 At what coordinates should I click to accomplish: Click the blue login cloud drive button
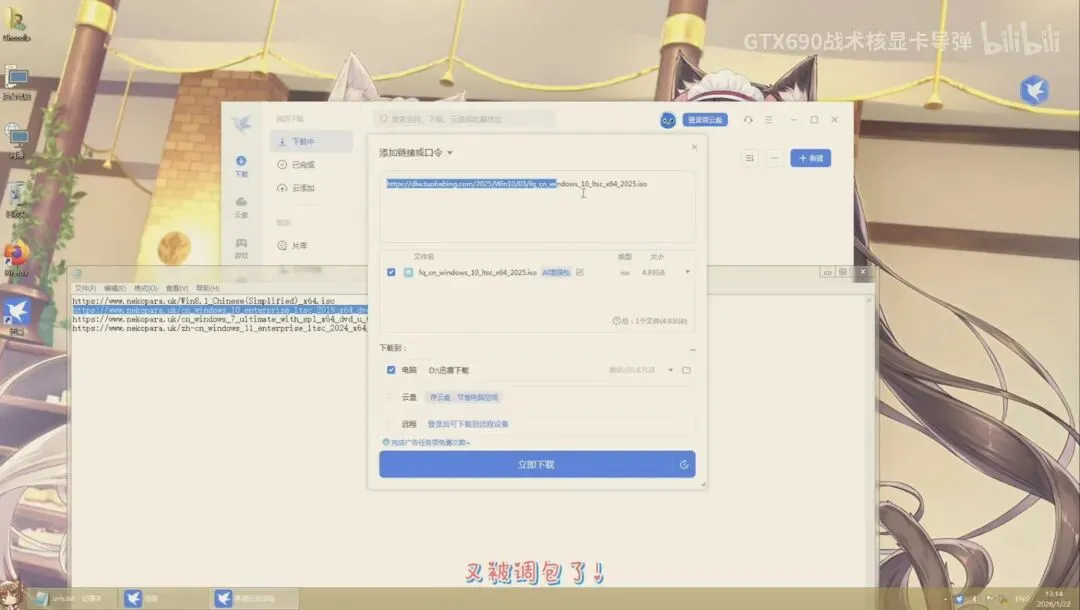point(705,120)
